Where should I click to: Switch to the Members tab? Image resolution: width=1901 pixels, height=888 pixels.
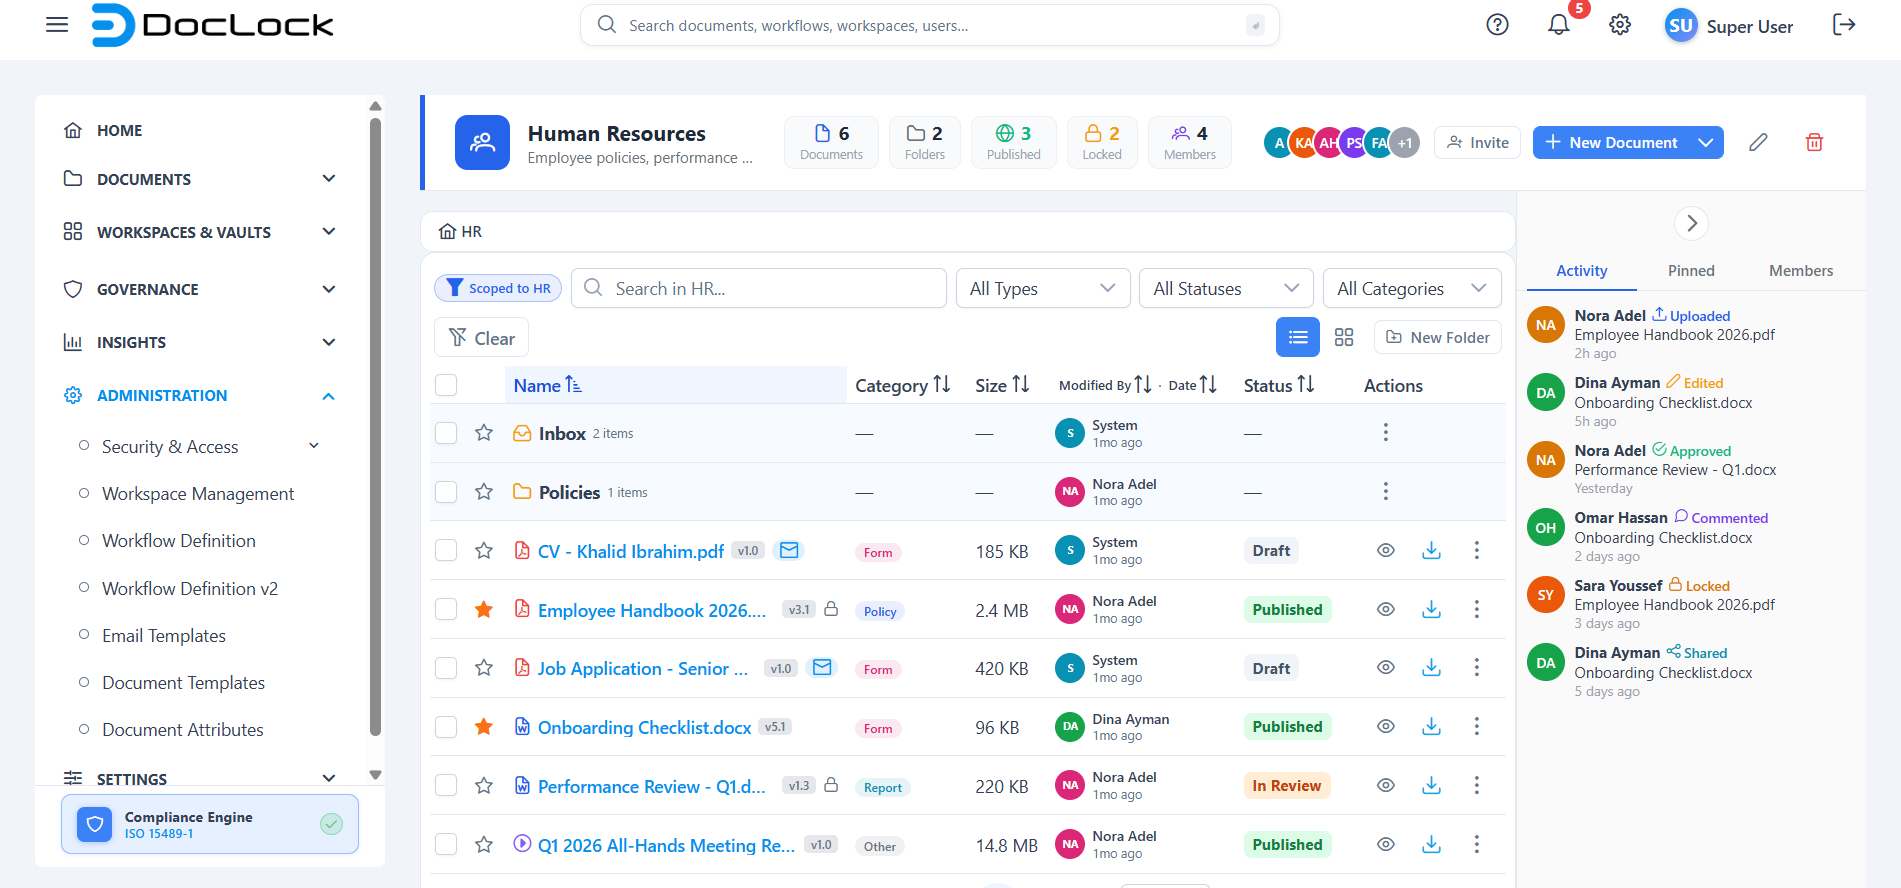point(1801,271)
